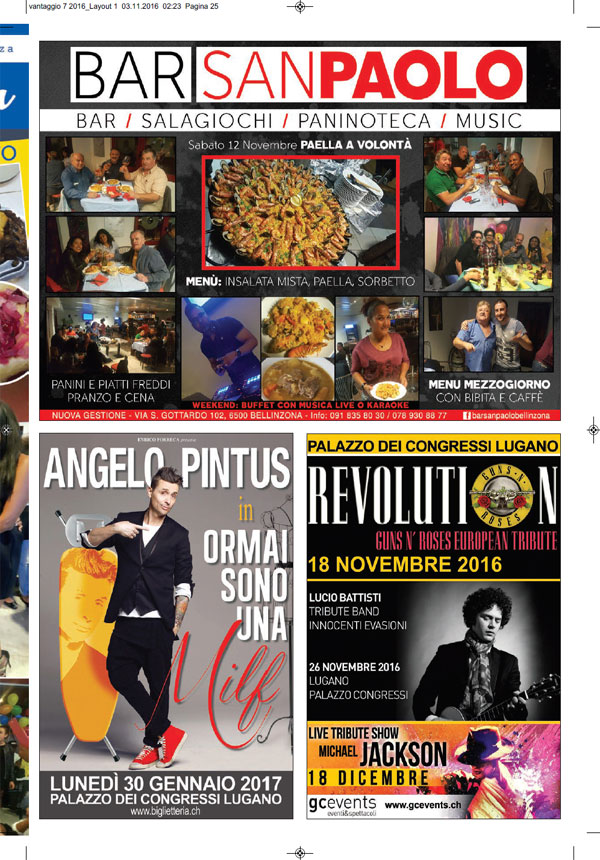Select the middle-left three diners photo
This screenshot has width=600, height=860.
[x=111, y=254]
